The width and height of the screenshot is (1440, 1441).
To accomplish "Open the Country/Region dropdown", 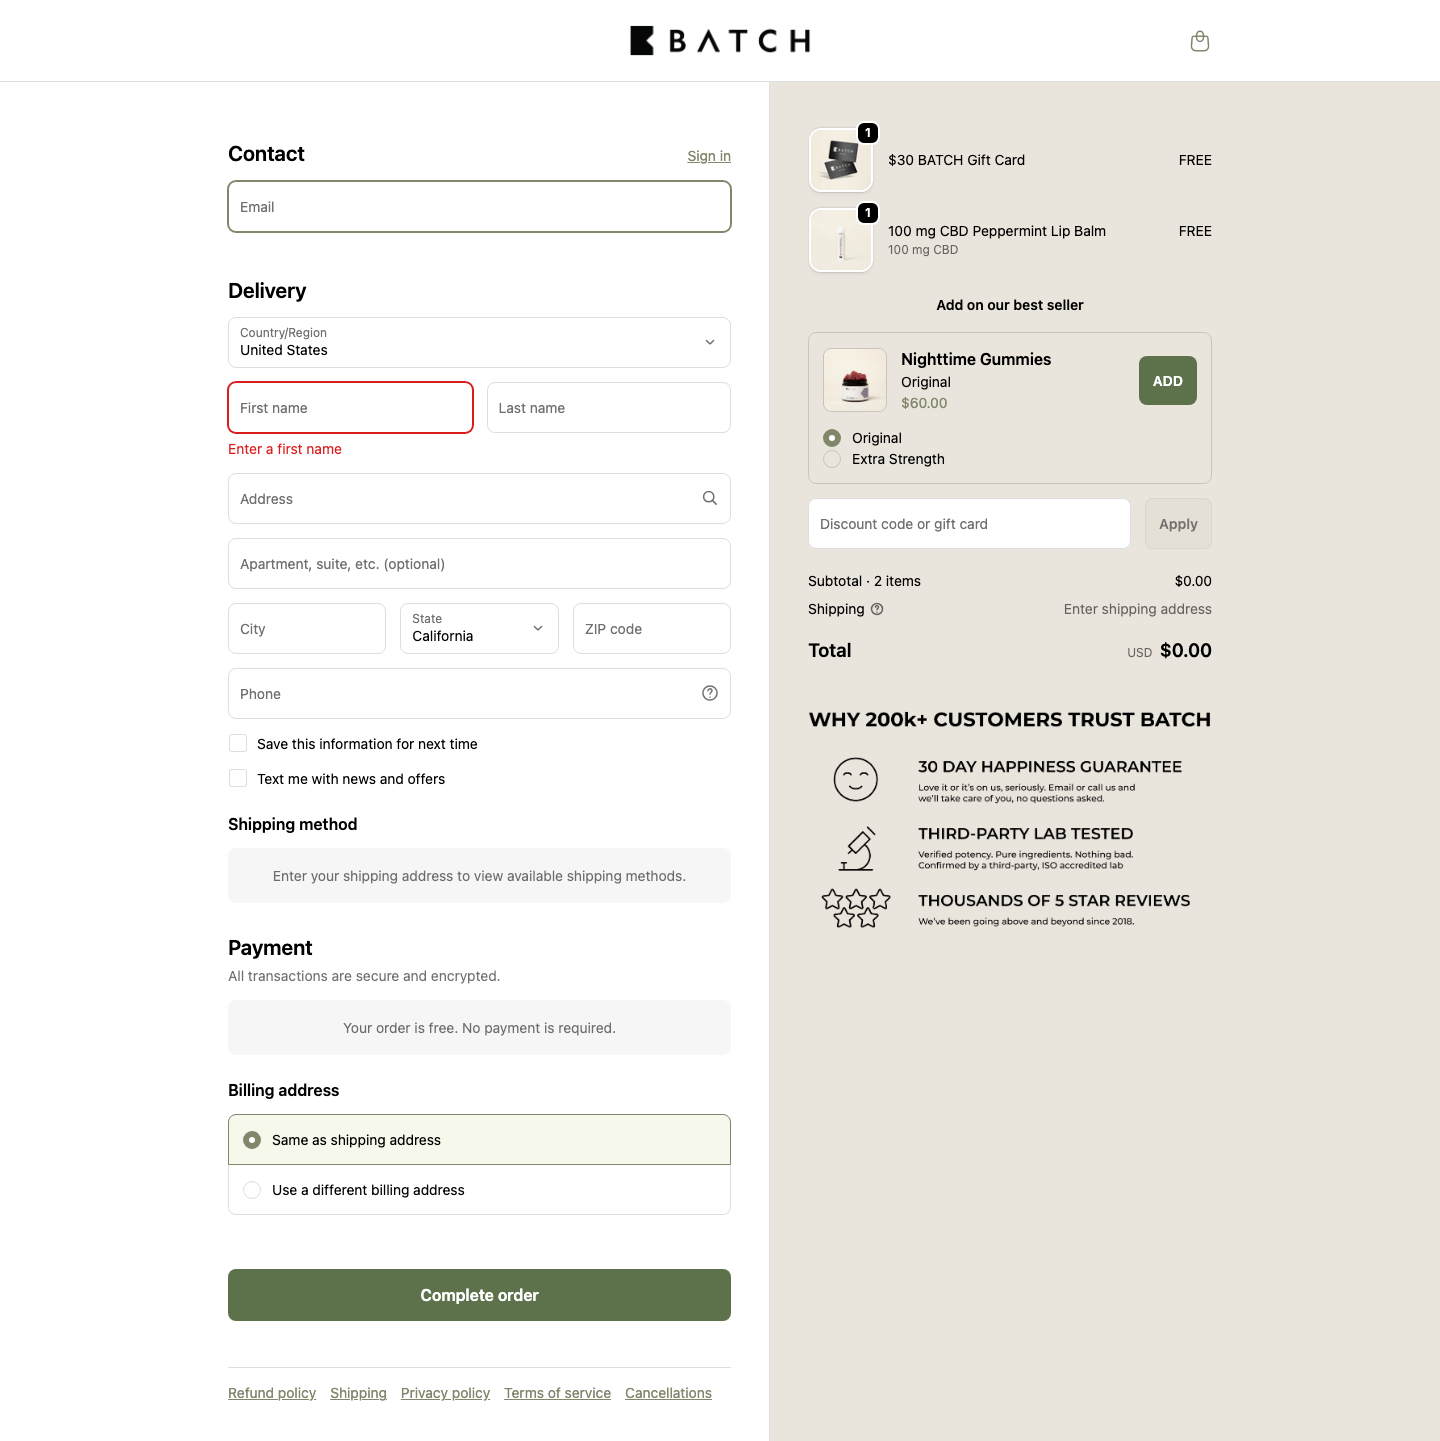I will click(x=479, y=342).
